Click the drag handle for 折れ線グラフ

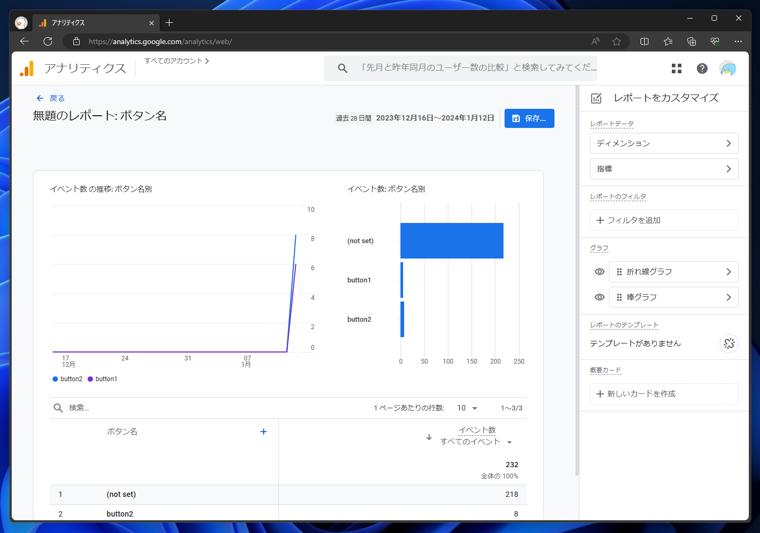tap(619, 272)
